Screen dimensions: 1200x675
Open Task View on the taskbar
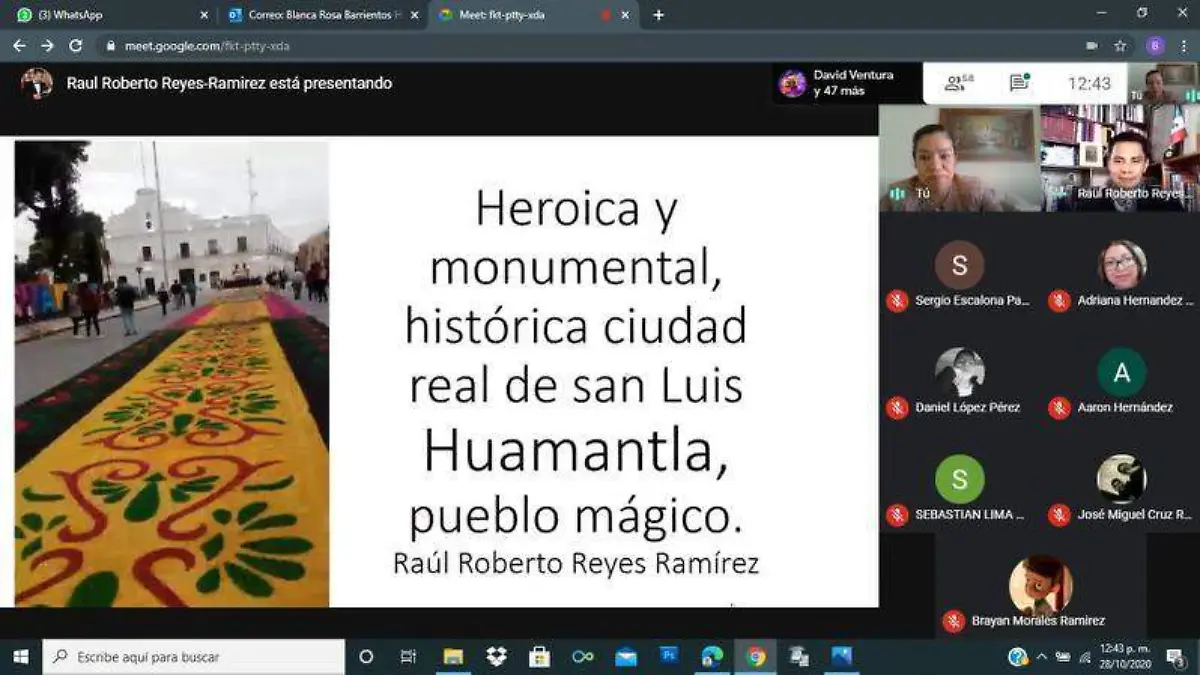pos(408,657)
